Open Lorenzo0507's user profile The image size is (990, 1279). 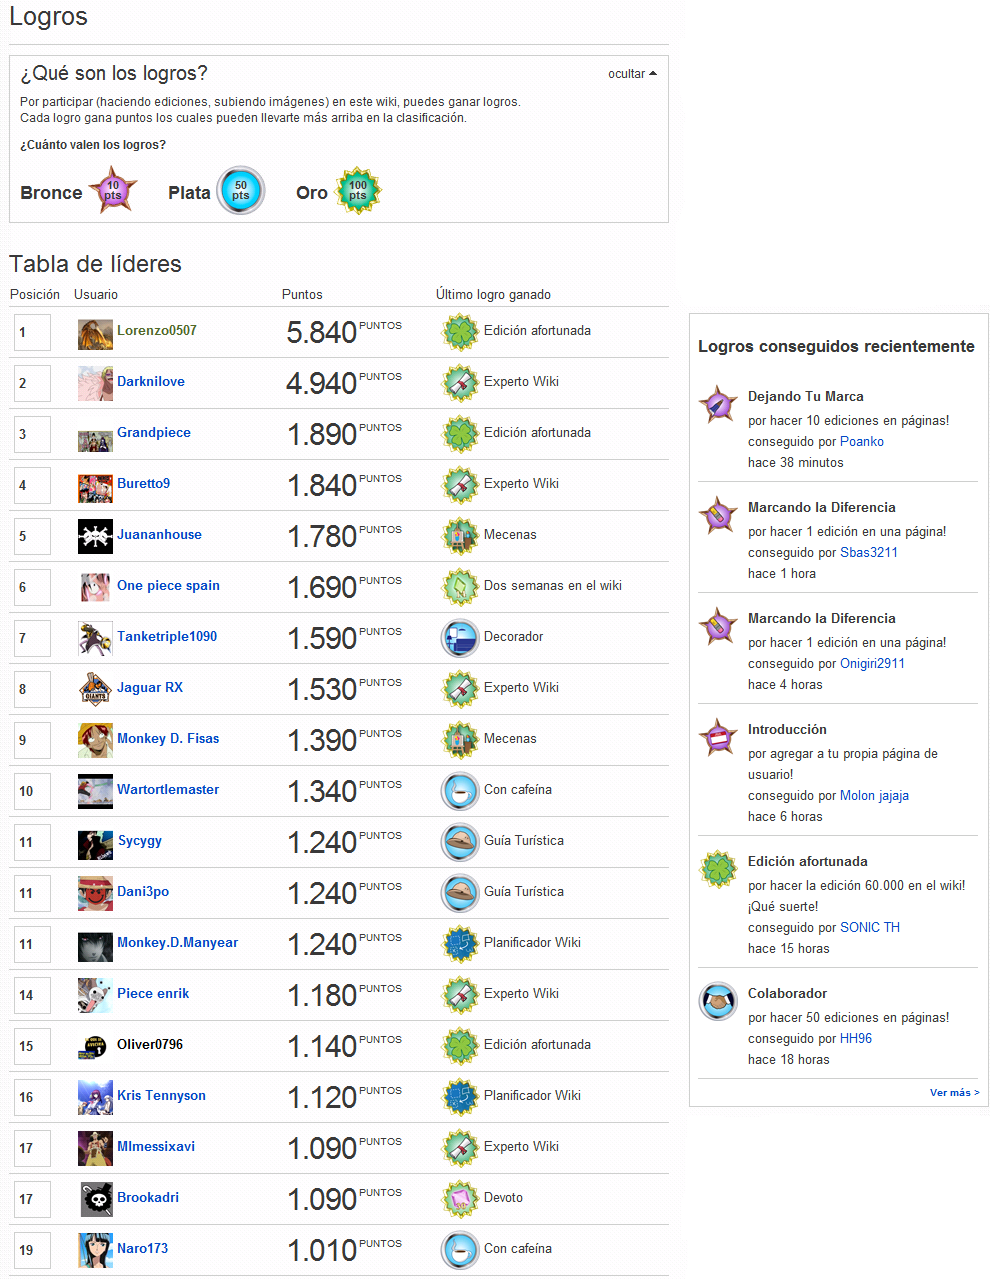[157, 331]
